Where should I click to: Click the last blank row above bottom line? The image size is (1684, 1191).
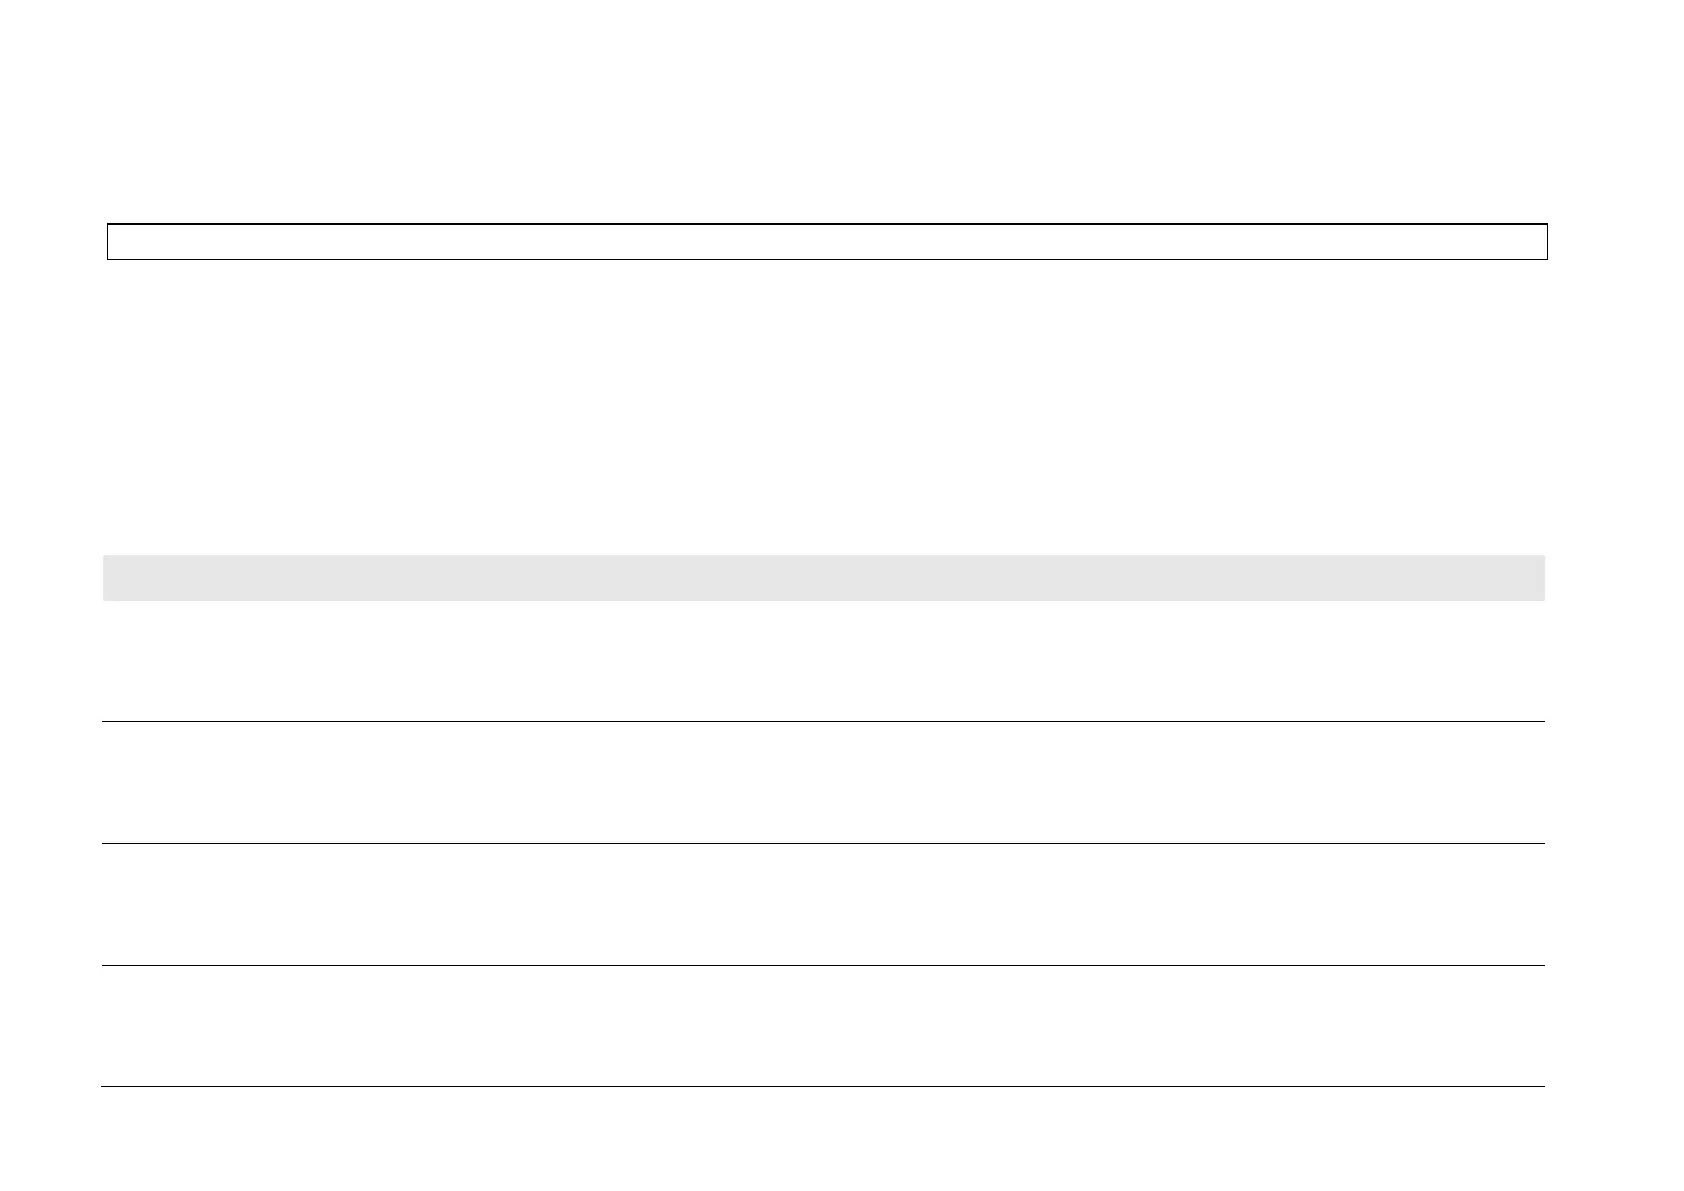[x=824, y=1026]
